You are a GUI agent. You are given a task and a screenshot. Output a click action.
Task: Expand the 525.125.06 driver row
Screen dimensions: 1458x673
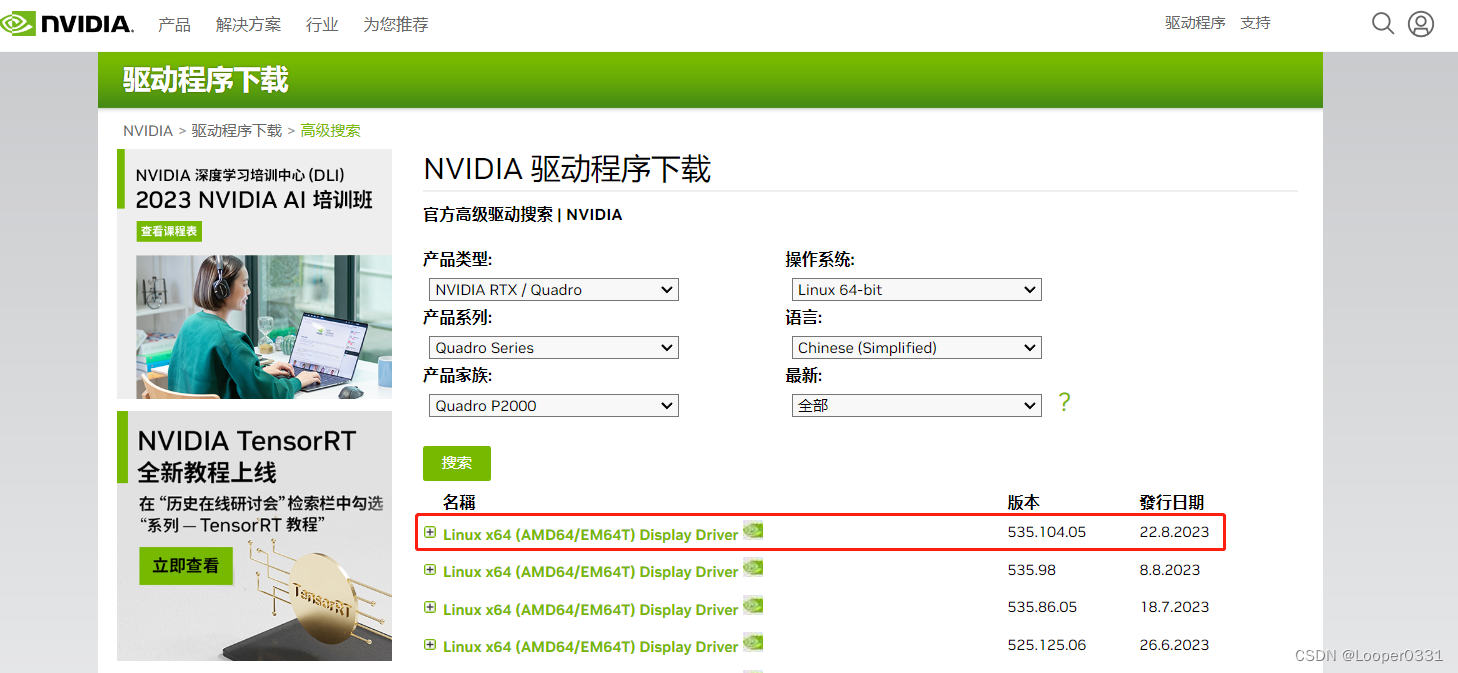point(430,645)
